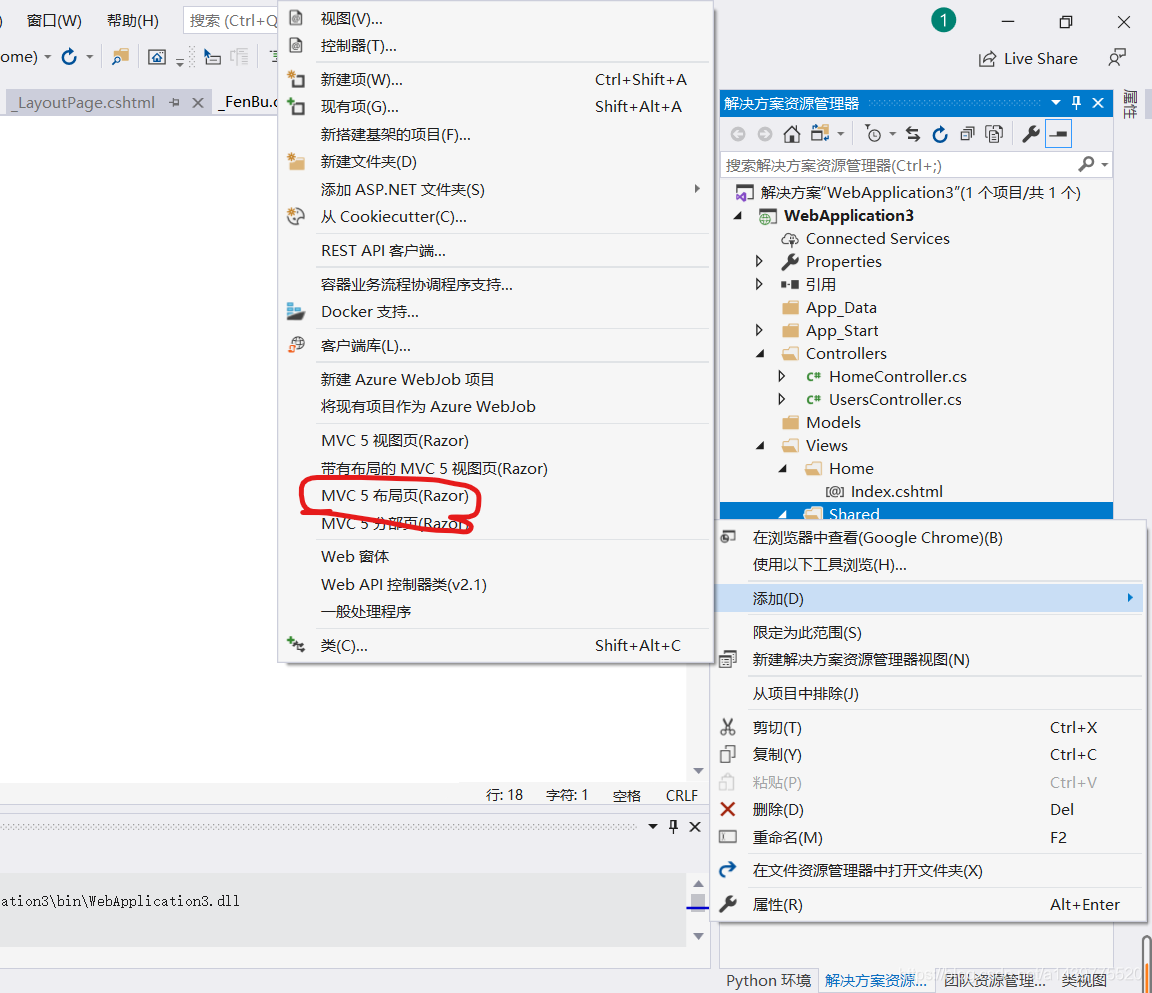Expand the 引用 references node
The height and width of the screenshot is (993, 1152).
[760, 284]
